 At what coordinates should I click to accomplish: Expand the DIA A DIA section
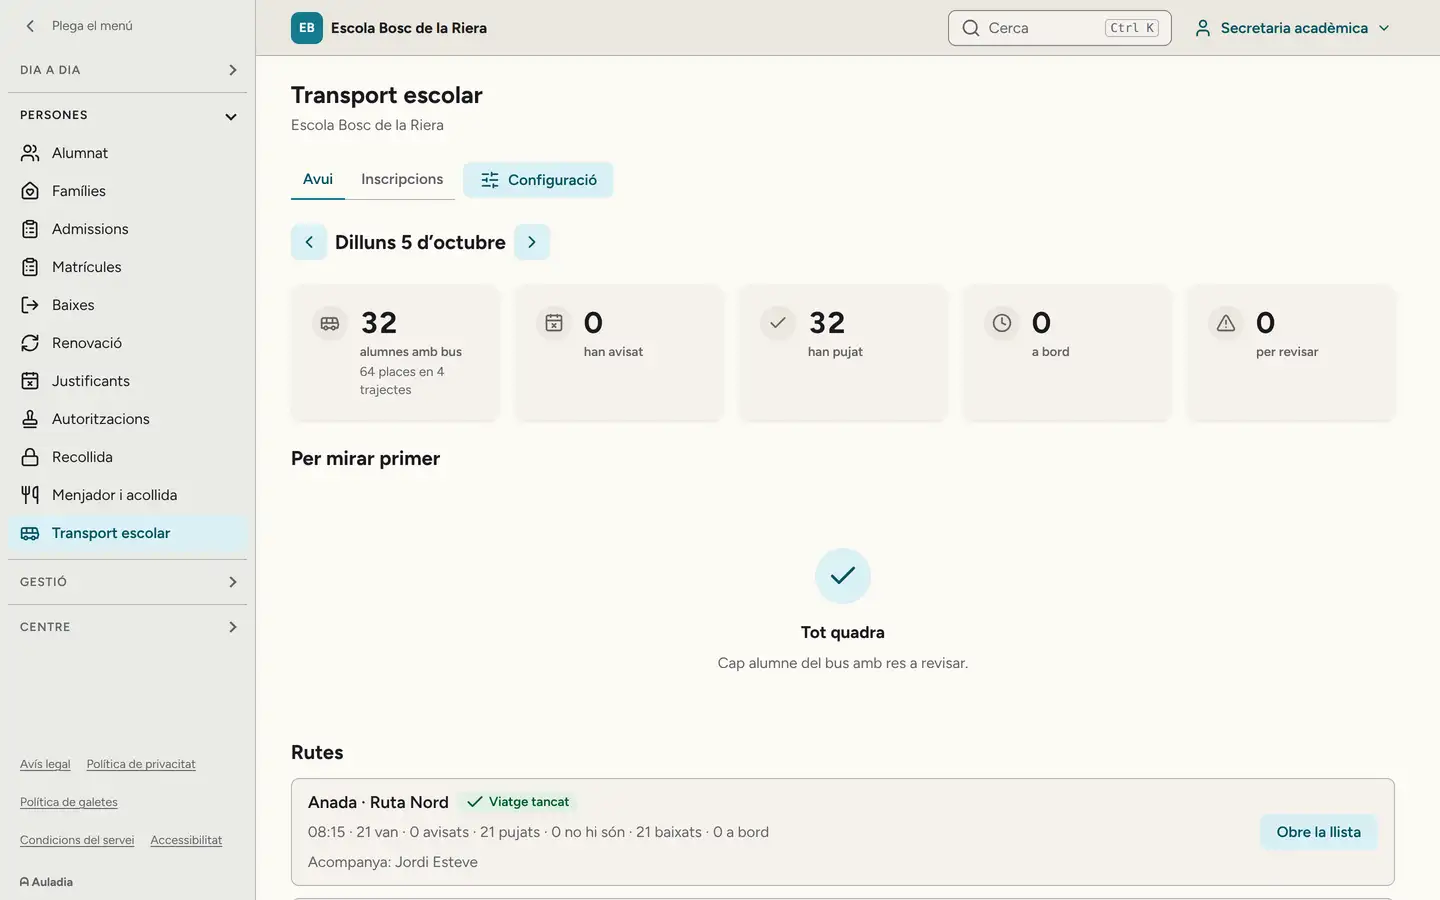tap(128, 70)
